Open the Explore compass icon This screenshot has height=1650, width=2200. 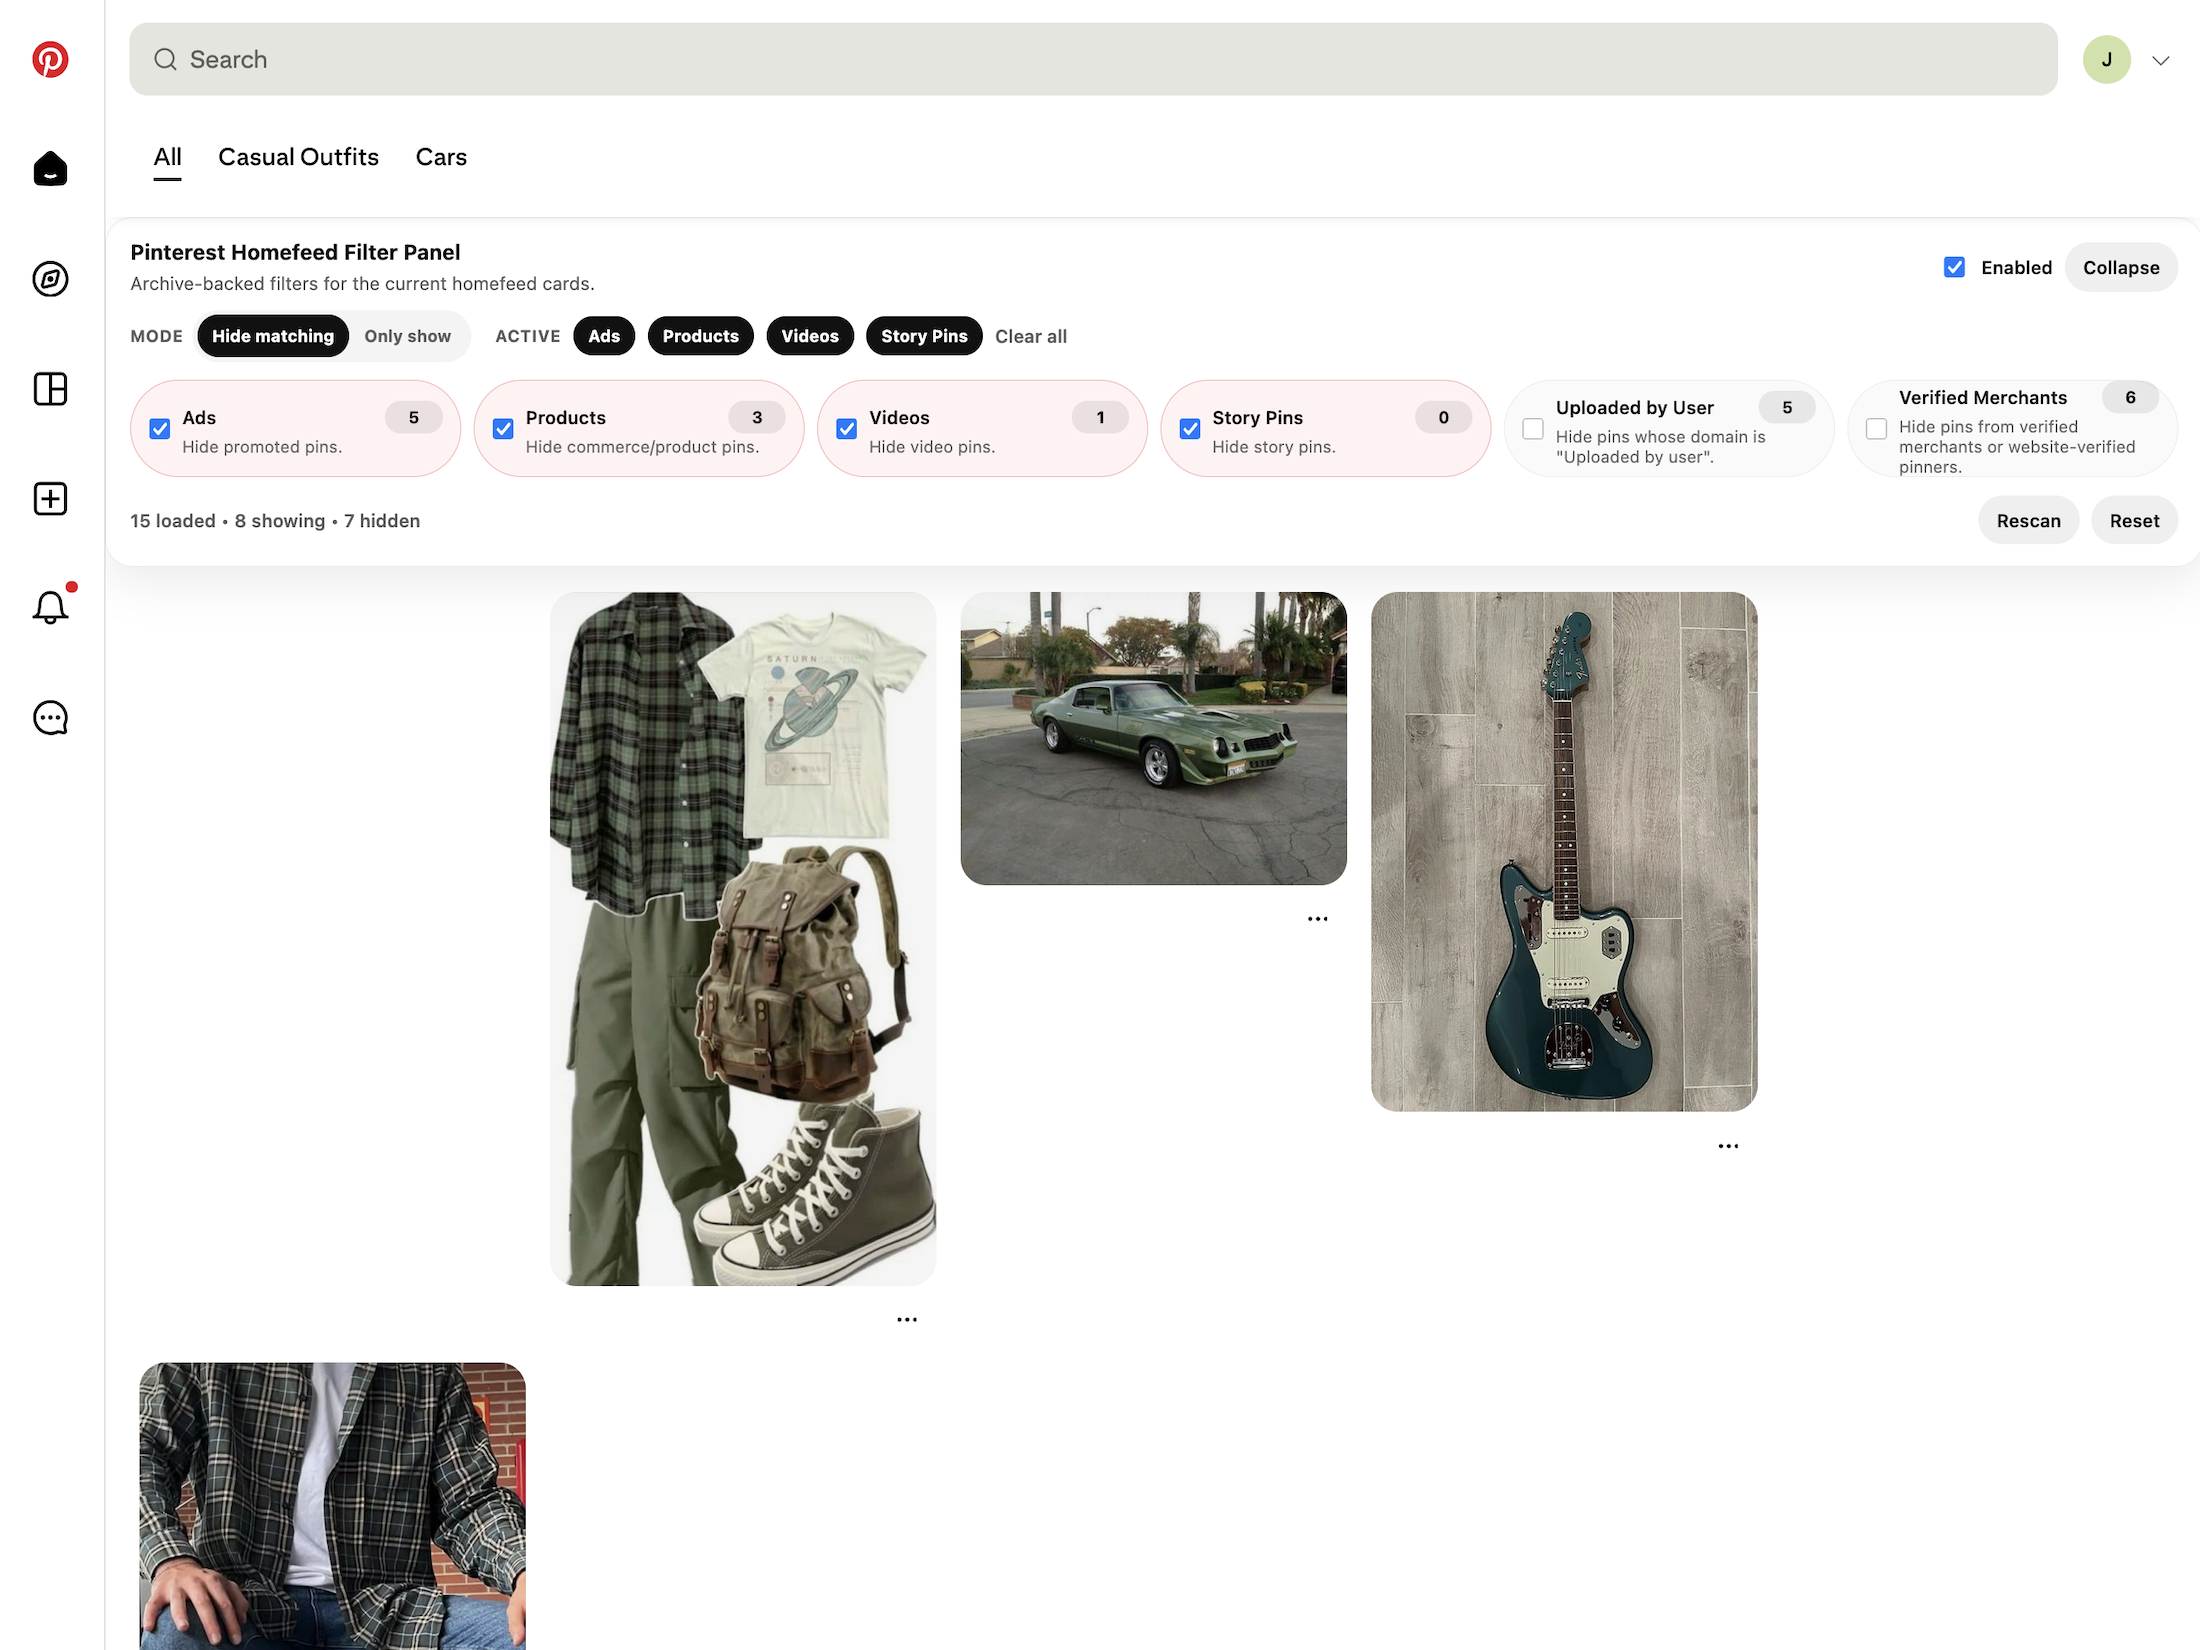click(x=50, y=279)
